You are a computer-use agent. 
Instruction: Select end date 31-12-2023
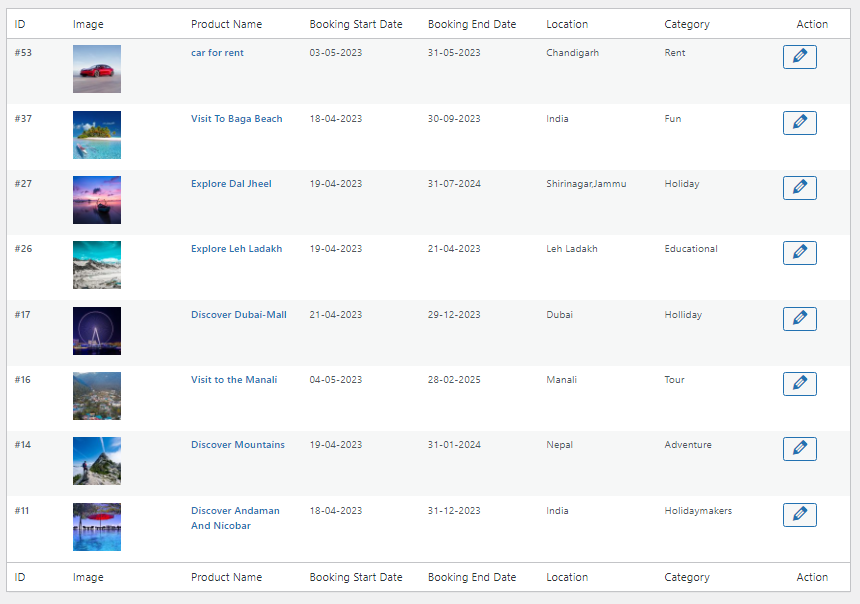tap(454, 511)
